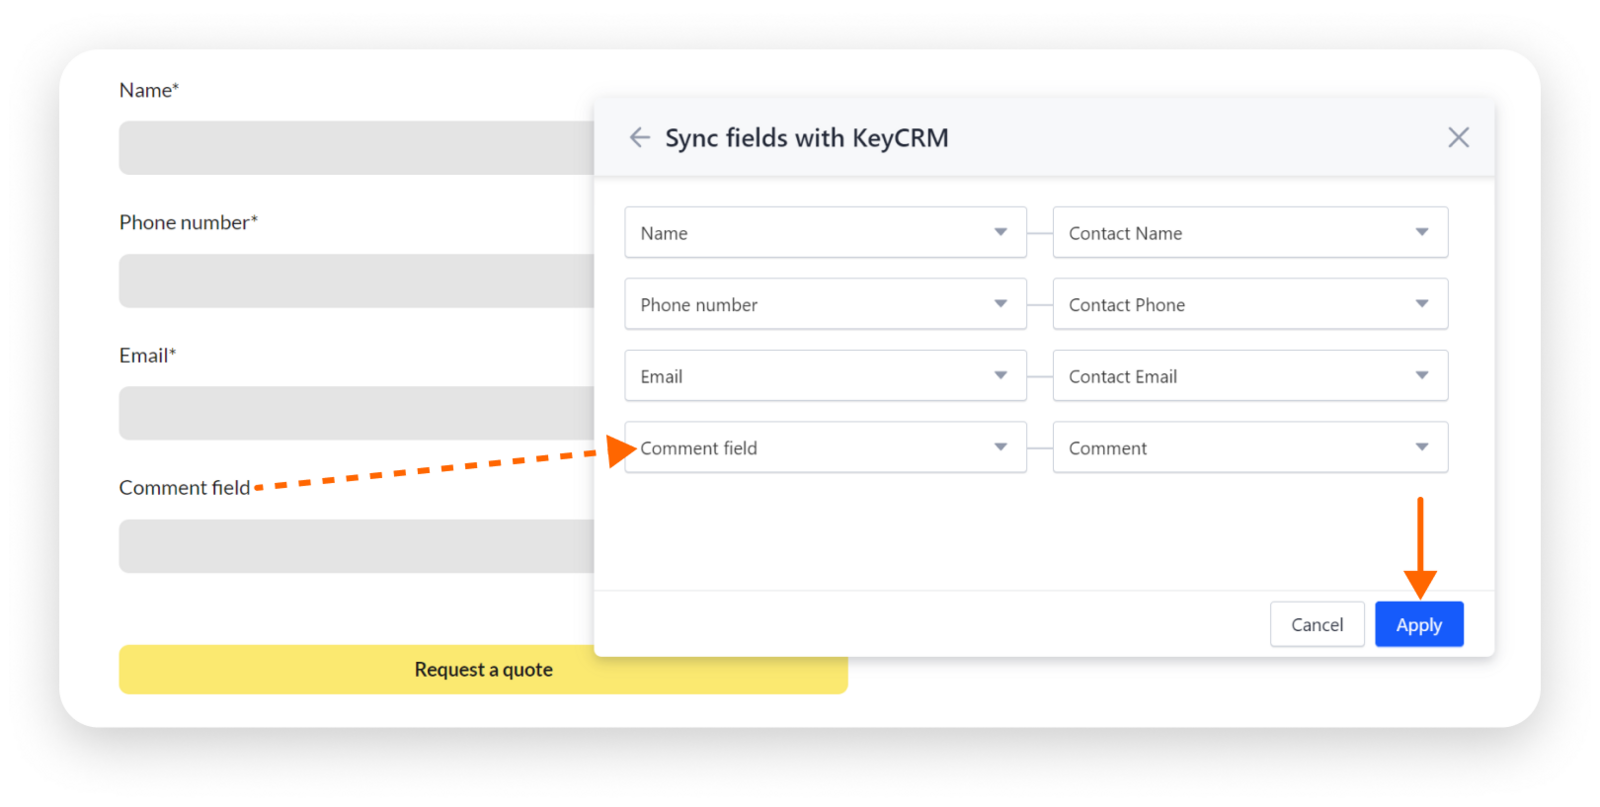
Task: Click the Apply button
Action: coord(1418,624)
